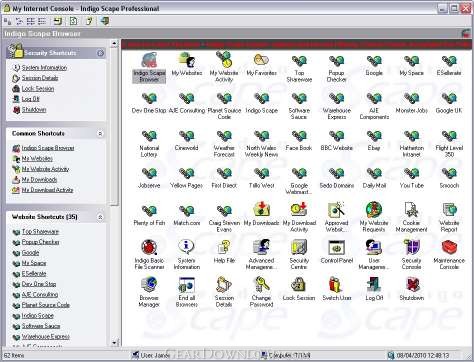Image resolution: width=474 pixels, height=362 pixels.
Task: Click the sidebar scrollbar down arrow
Action: 114,342
